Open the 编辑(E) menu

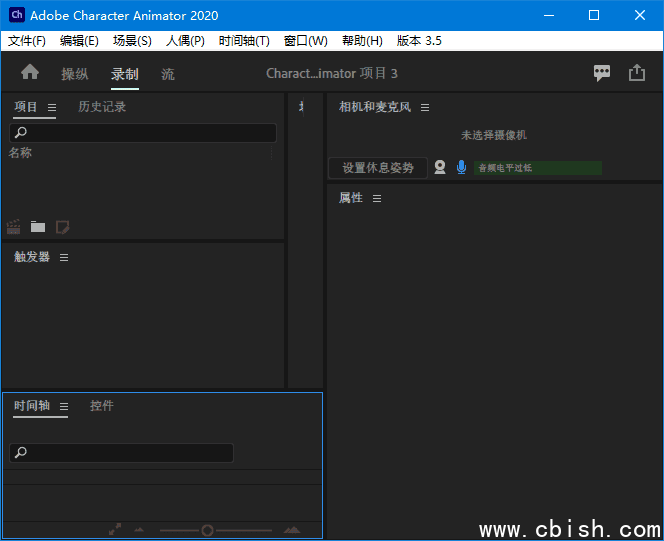pos(79,41)
